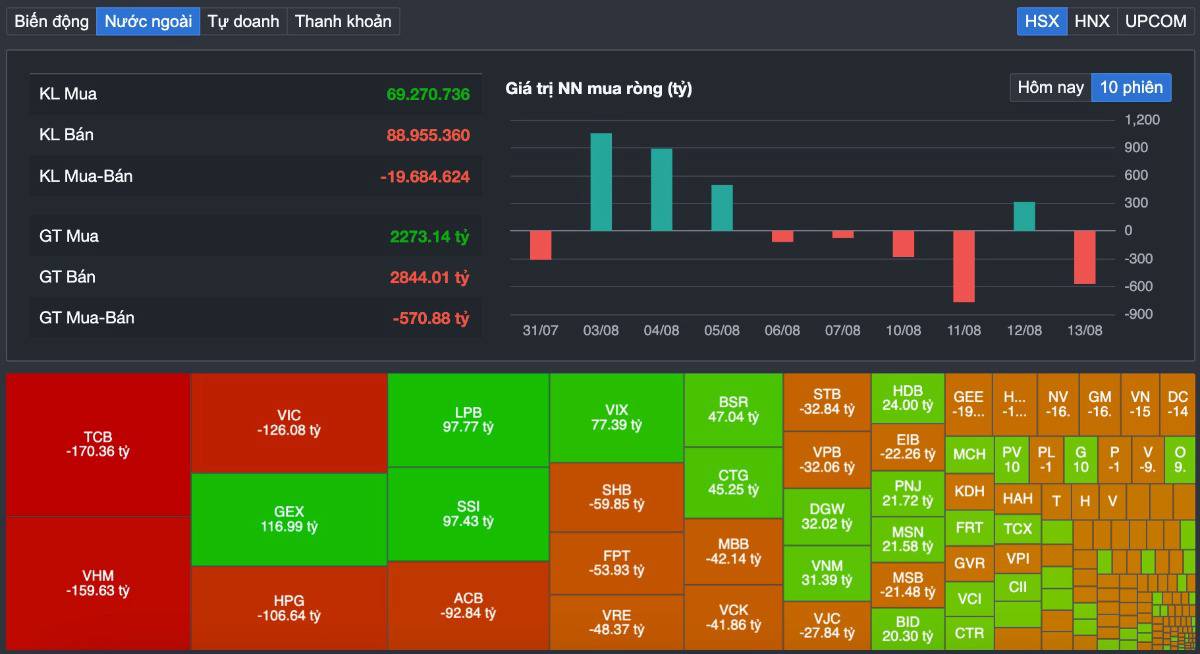Click the 04/08 net-buy bar
The image size is (1200, 654).
click(661, 189)
